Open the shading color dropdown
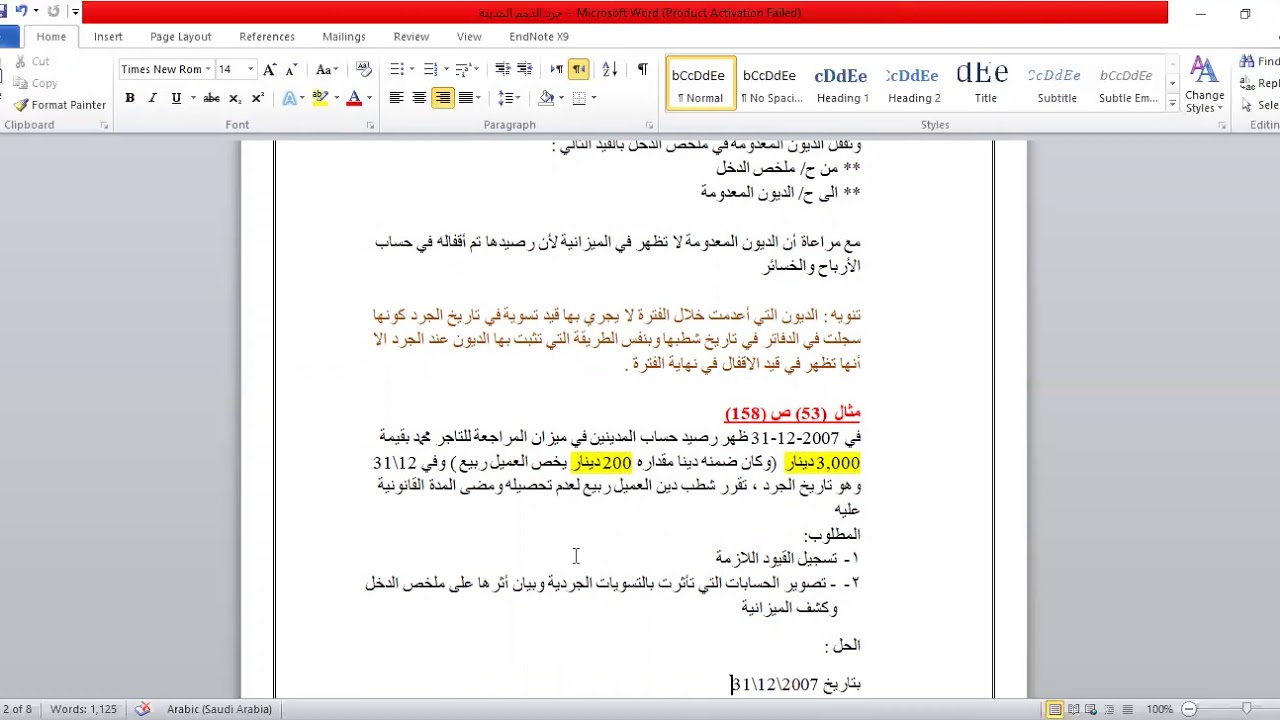Image resolution: width=1280 pixels, height=720 pixels. pyautogui.click(x=562, y=98)
